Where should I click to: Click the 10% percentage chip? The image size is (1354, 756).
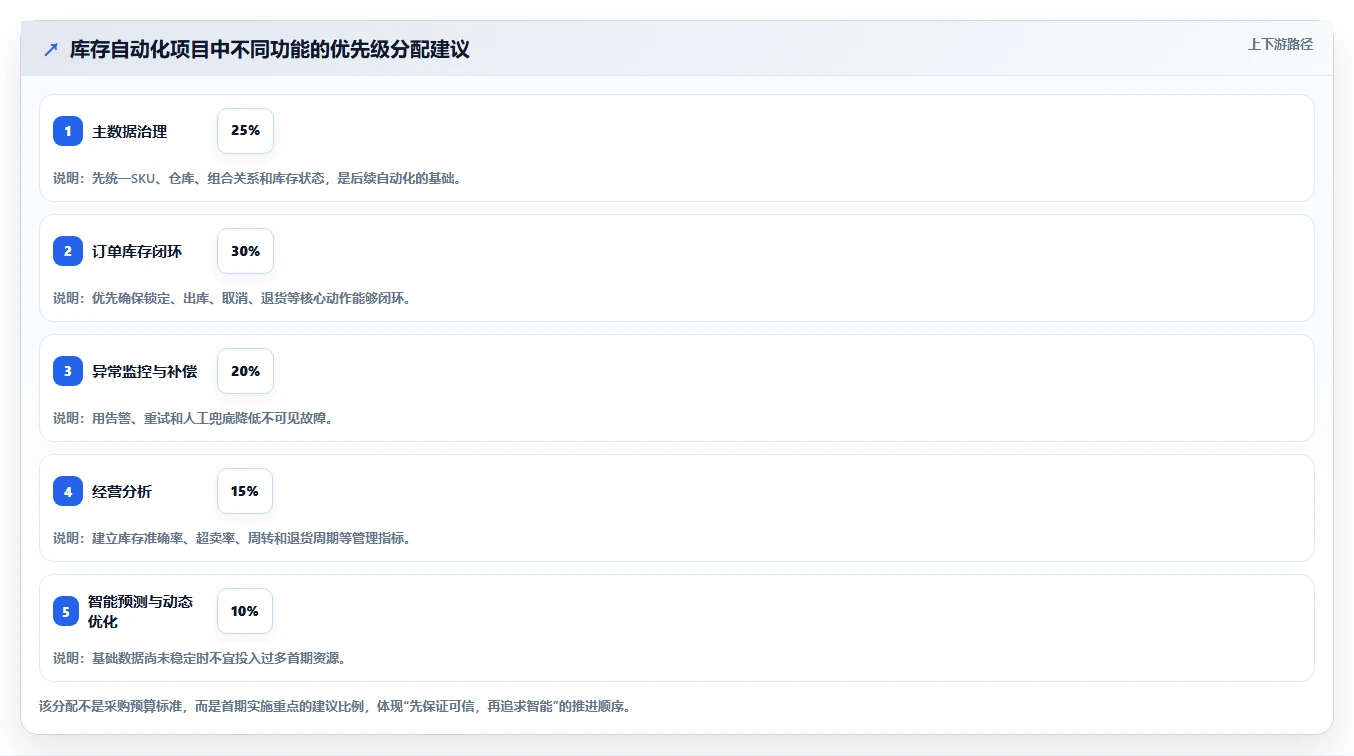point(245,611)
